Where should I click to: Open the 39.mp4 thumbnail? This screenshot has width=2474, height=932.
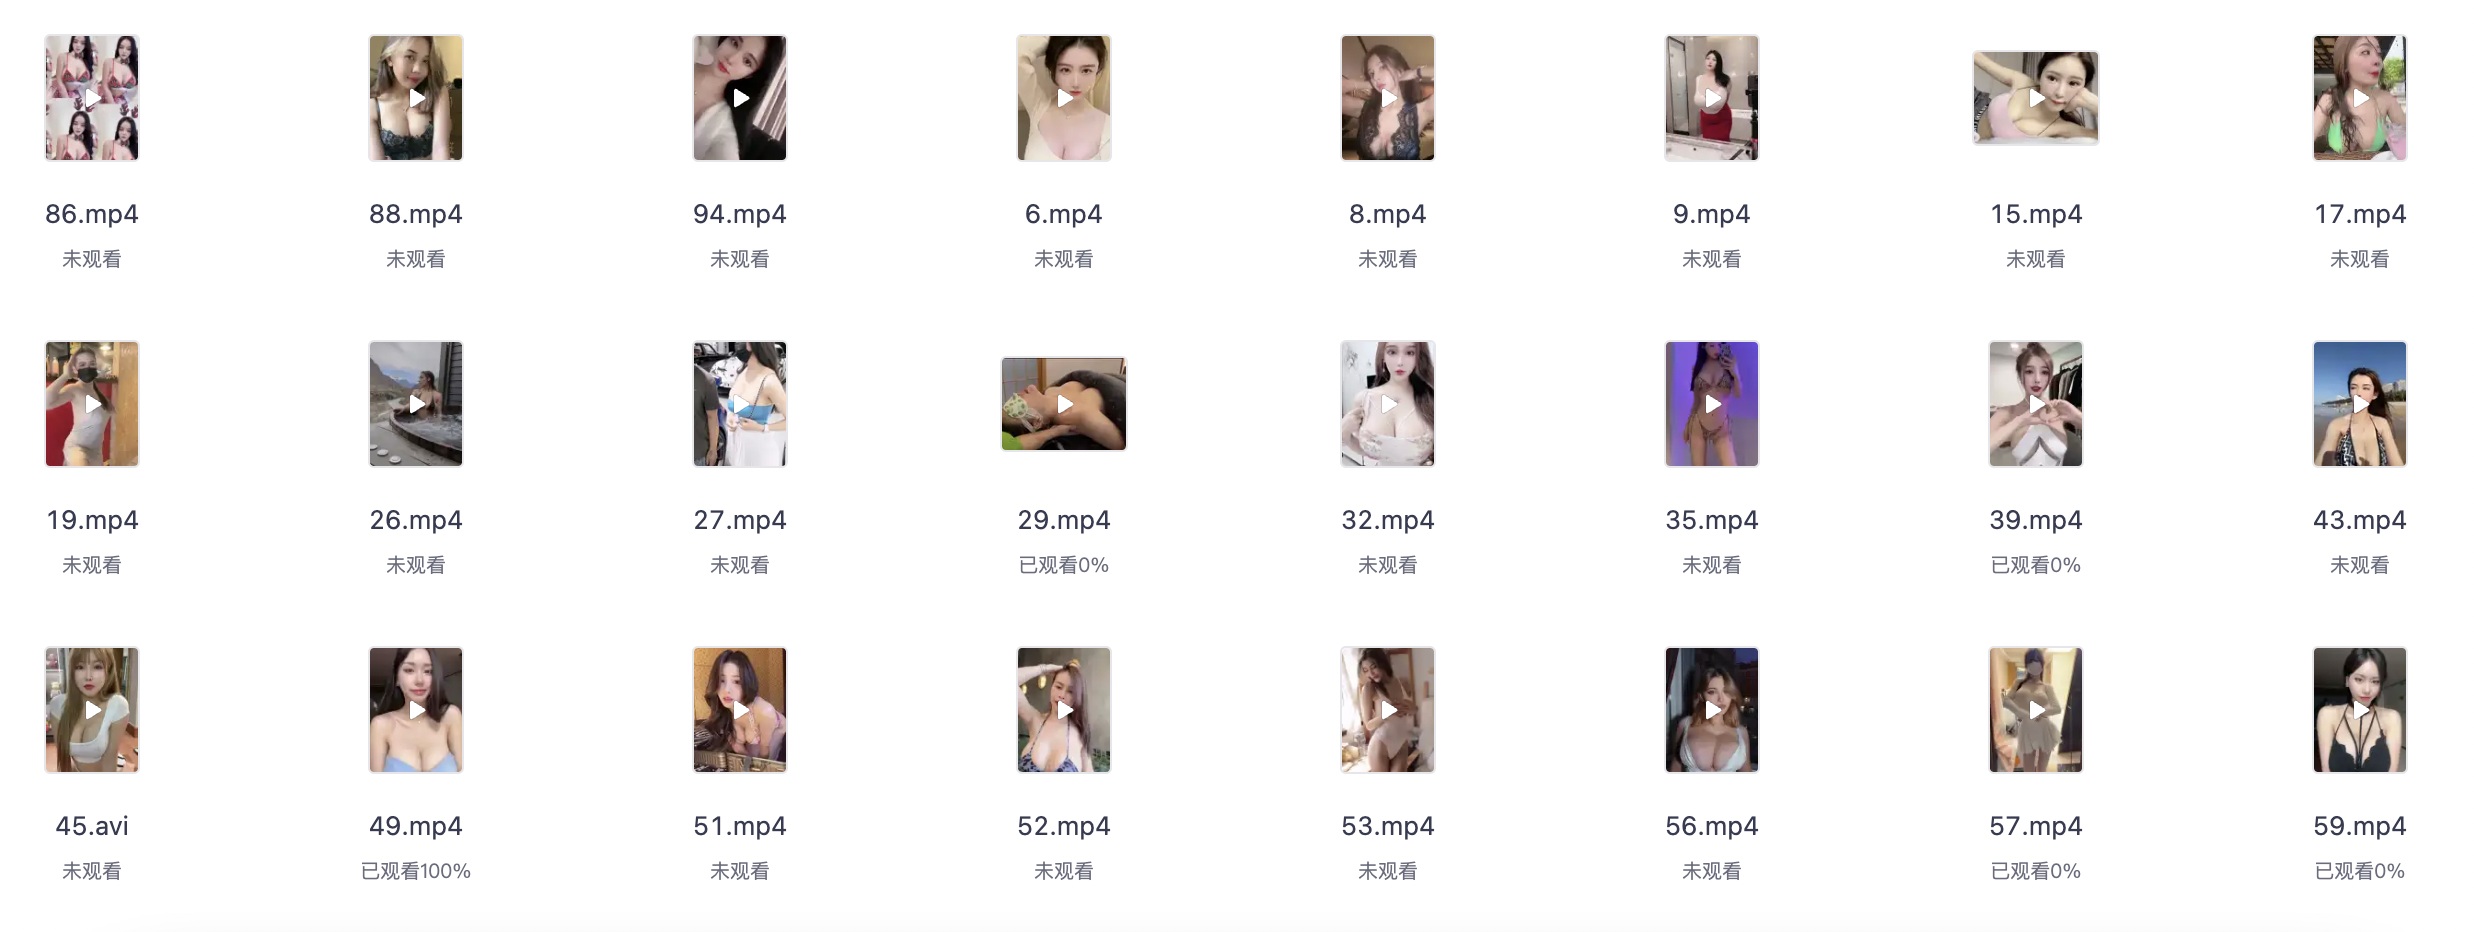pyautogui.click(x=2036, y=404)
